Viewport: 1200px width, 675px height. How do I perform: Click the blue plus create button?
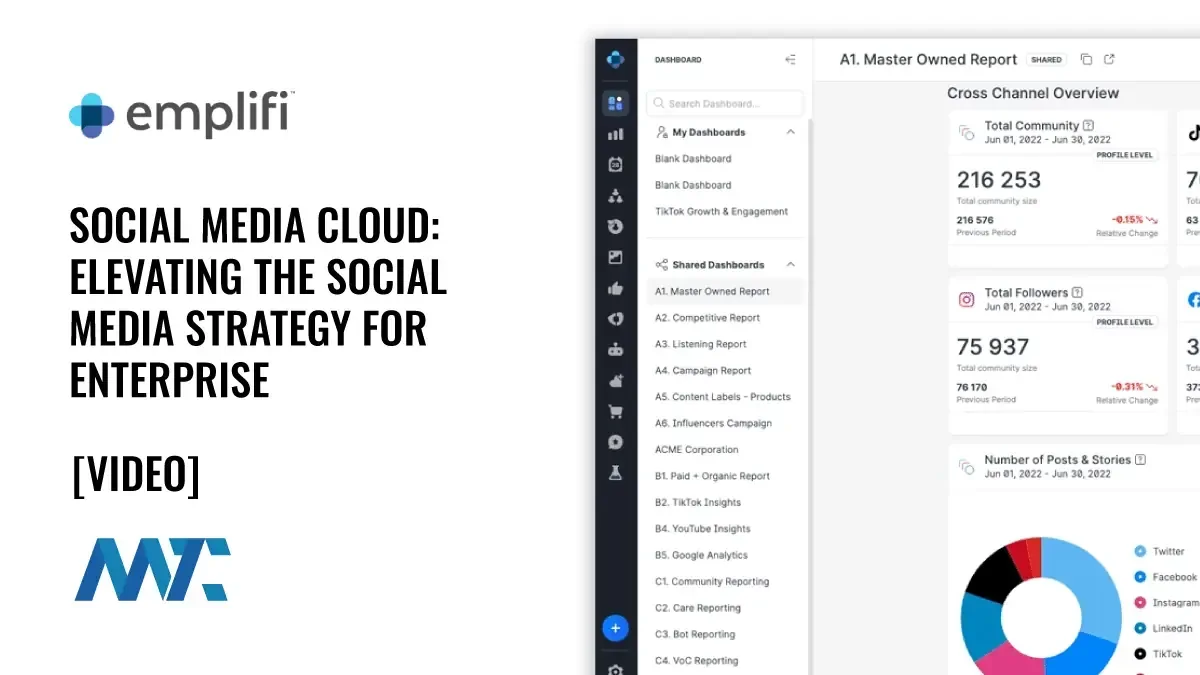pyautogui.click(x=615, y=629)
